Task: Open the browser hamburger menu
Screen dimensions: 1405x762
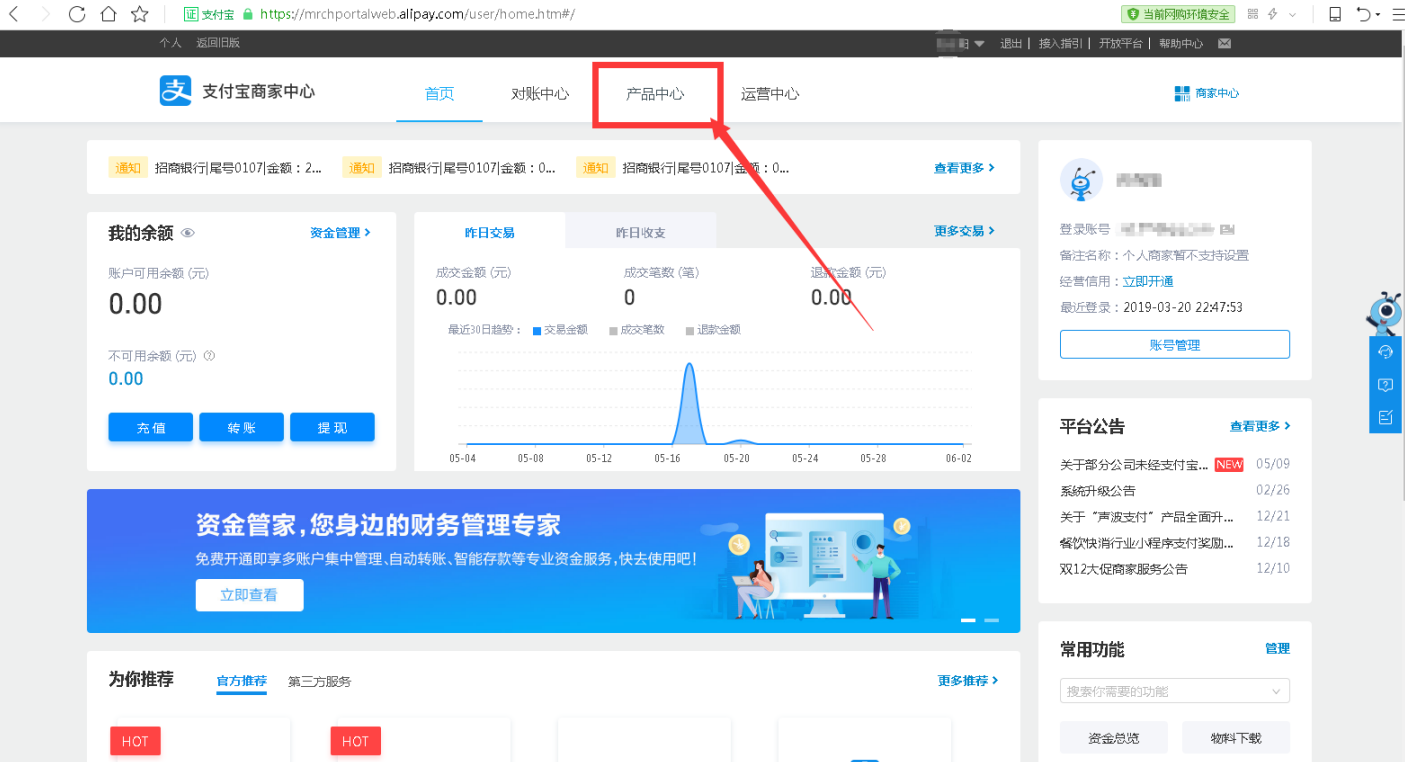Action: [x=1397, y=14]
